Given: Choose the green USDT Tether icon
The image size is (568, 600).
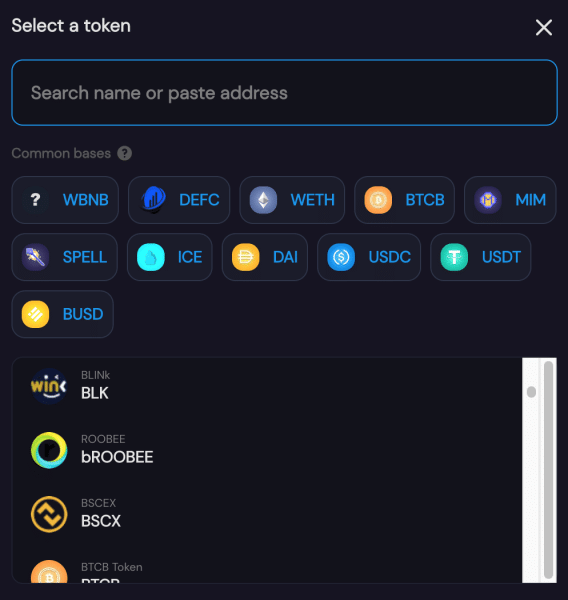Looking at the screenshot, I should click(454, 257).
